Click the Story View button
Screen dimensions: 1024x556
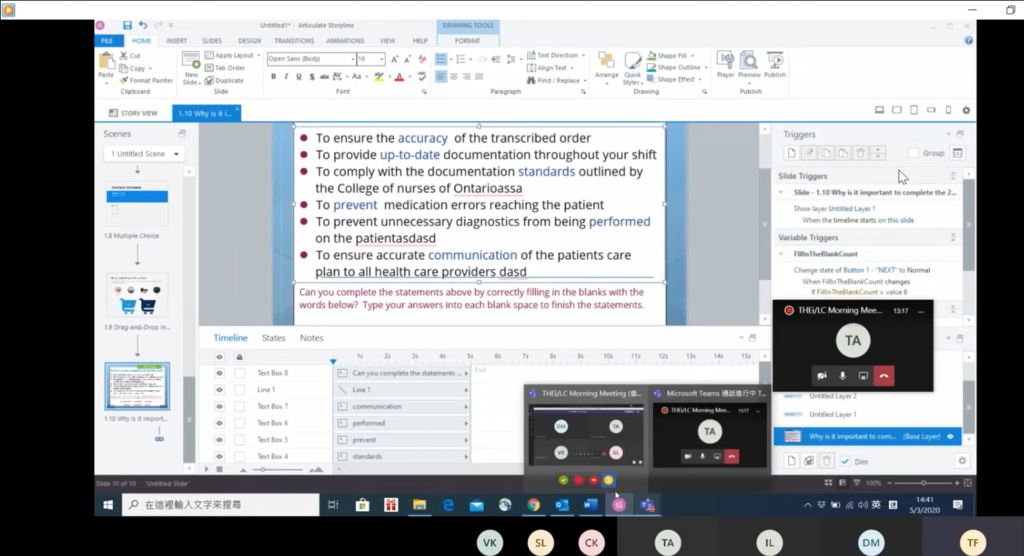[x=134, y=113]
